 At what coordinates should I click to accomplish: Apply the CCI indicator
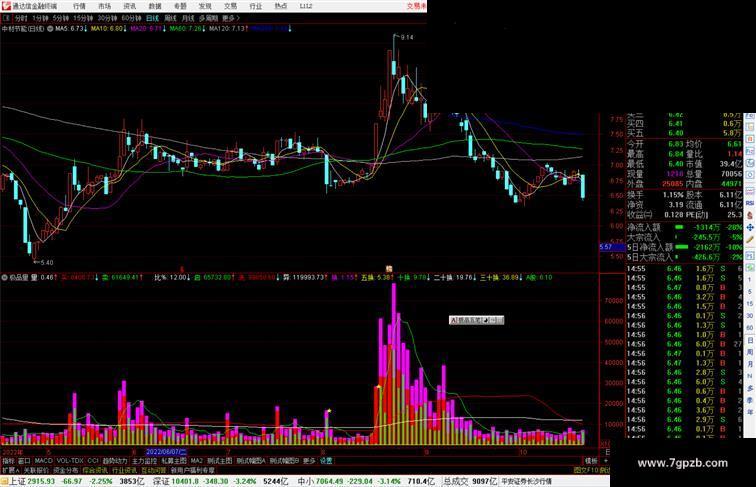tap(93, 461)
